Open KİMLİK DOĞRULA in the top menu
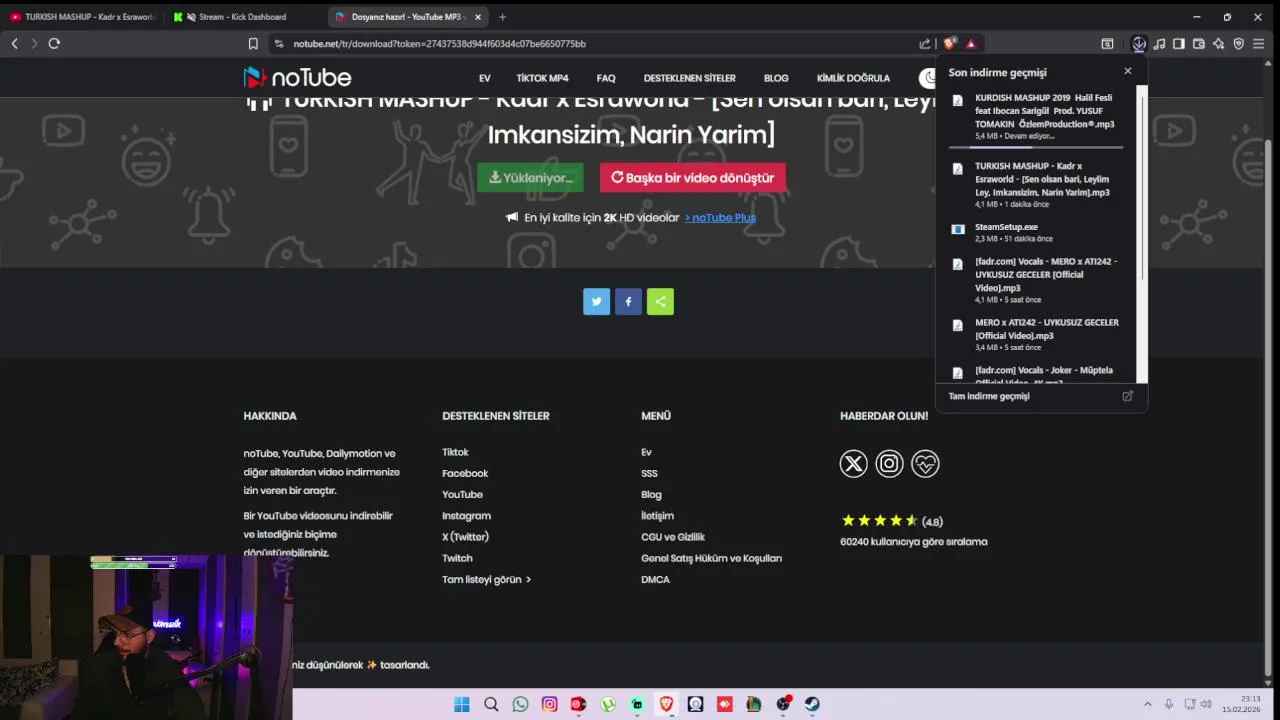Screen dimensions: 1280x720 point(853,78)
